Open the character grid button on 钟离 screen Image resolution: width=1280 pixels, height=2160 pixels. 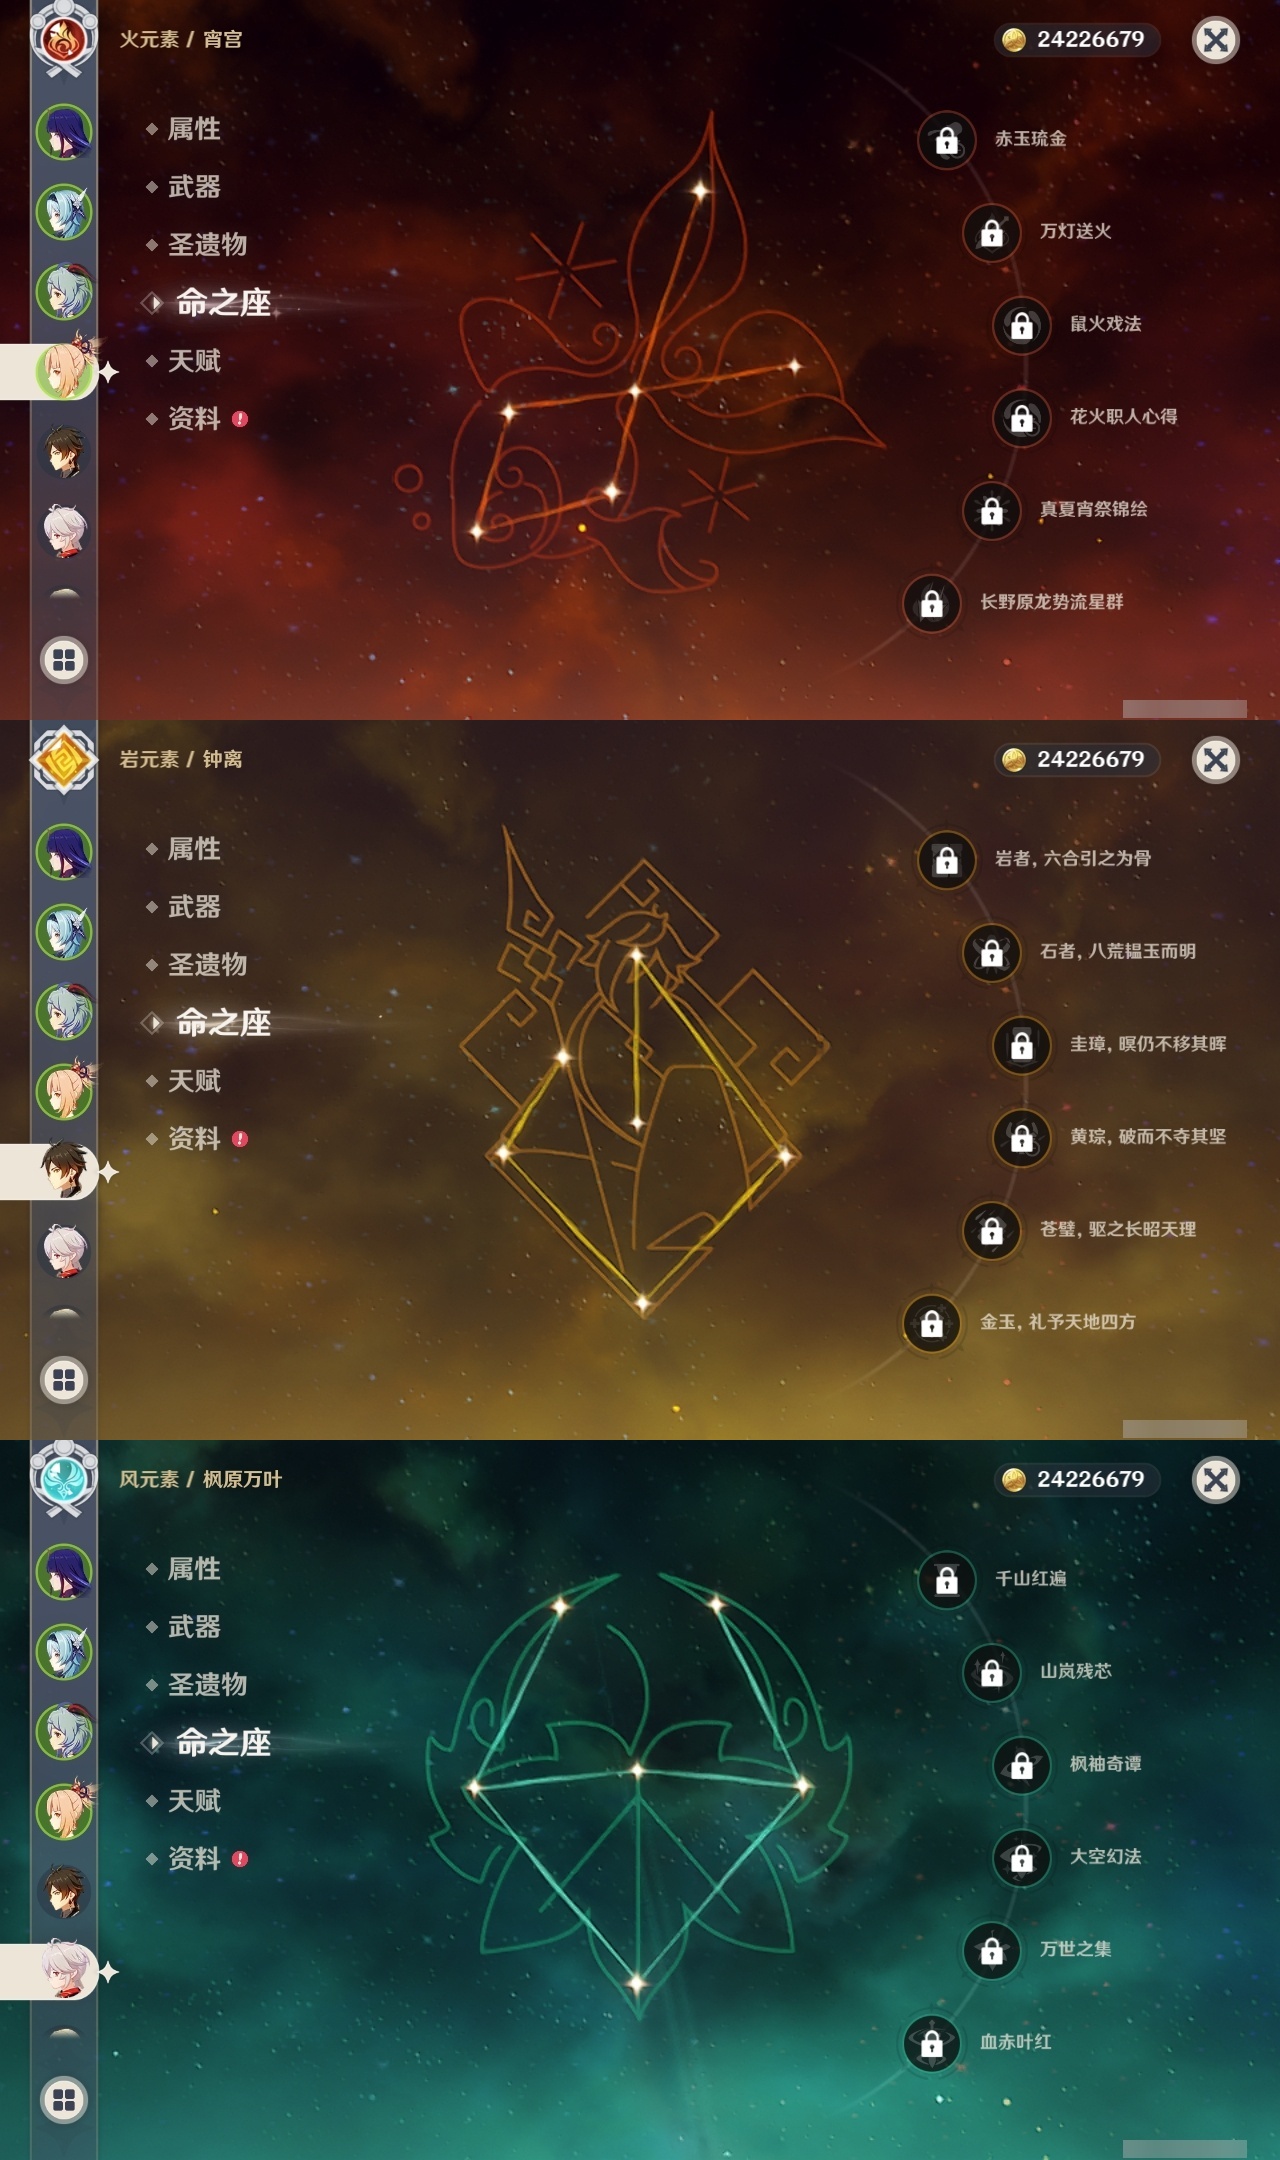pos(64,1380)
